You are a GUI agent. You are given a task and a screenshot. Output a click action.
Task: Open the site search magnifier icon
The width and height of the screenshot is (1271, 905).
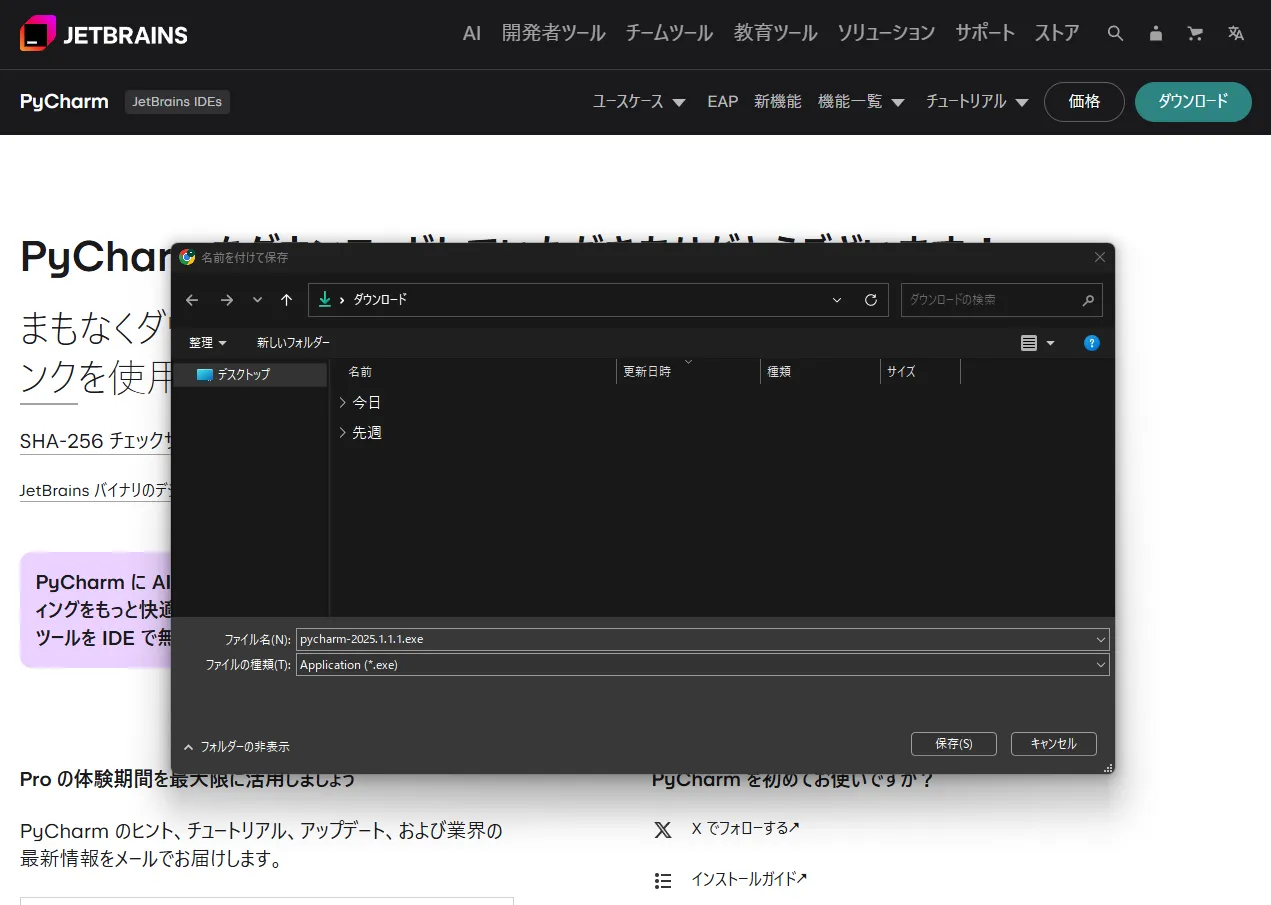[x=1116, y=33]
